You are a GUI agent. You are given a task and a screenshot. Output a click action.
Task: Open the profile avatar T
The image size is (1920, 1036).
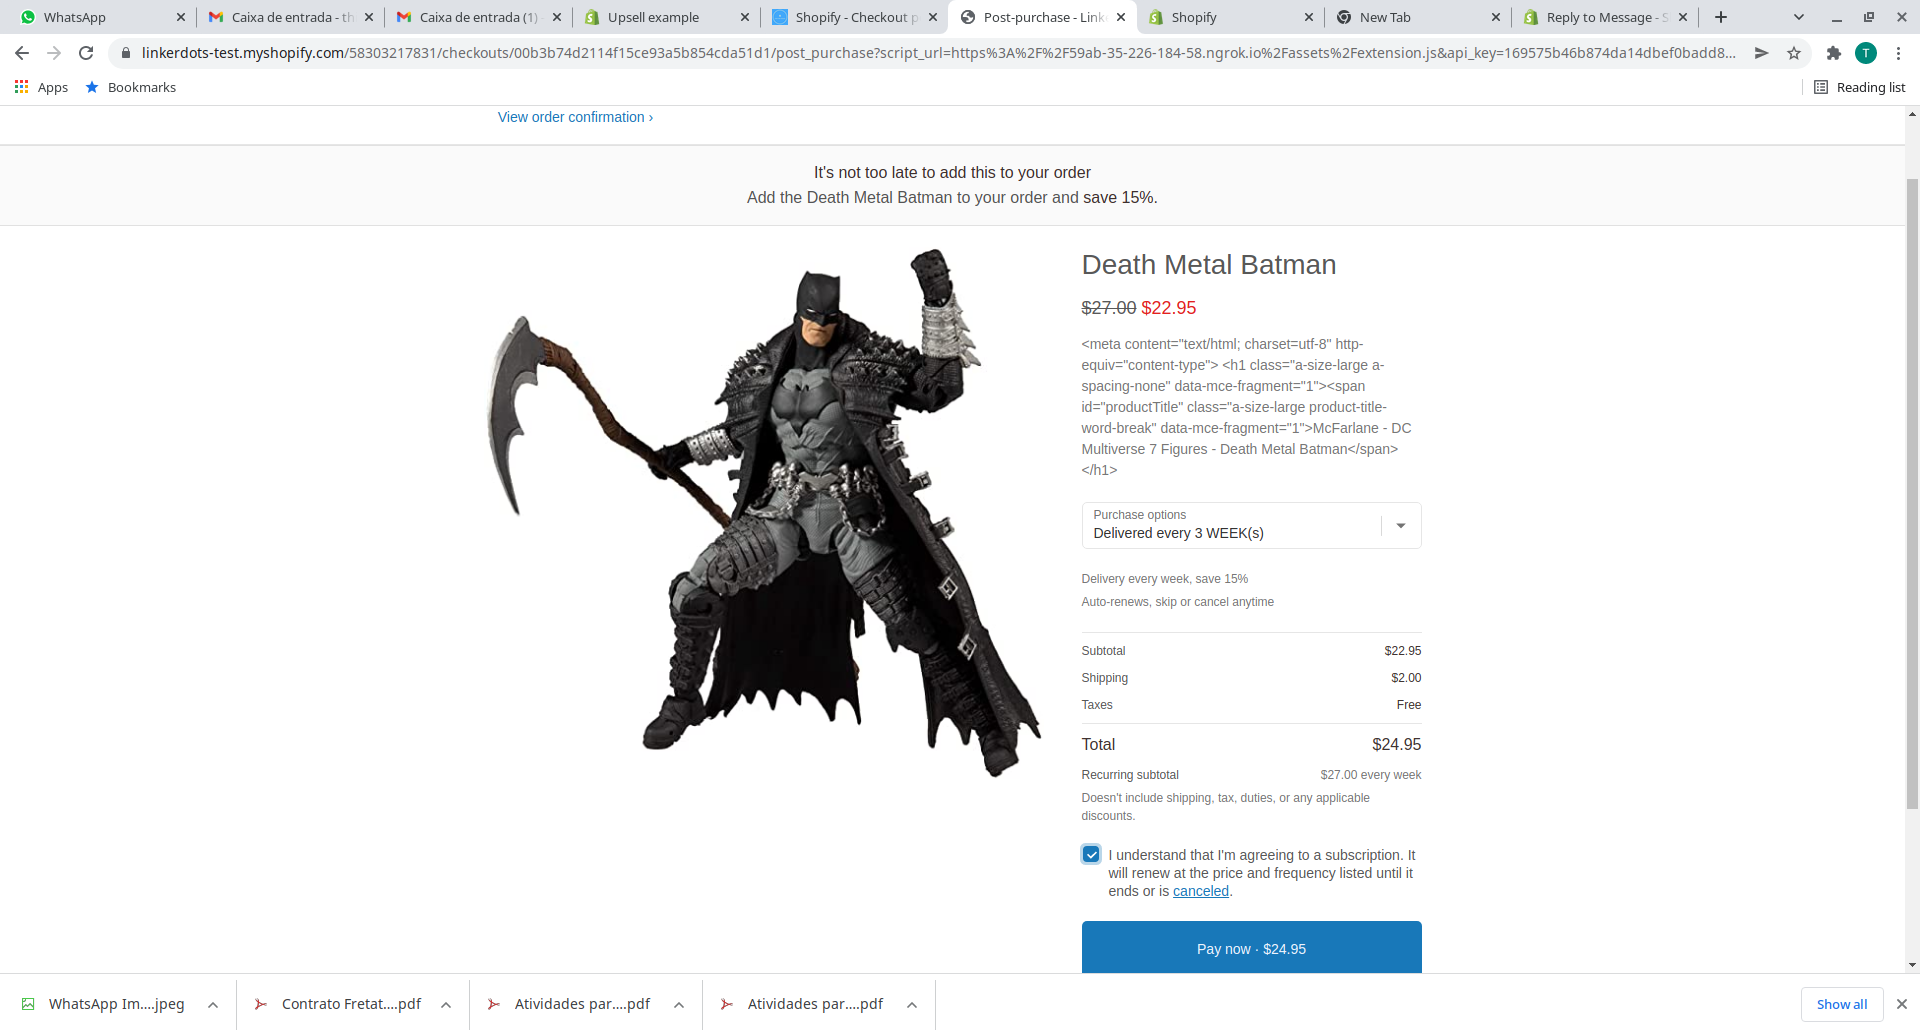(x=1866, y=53)
